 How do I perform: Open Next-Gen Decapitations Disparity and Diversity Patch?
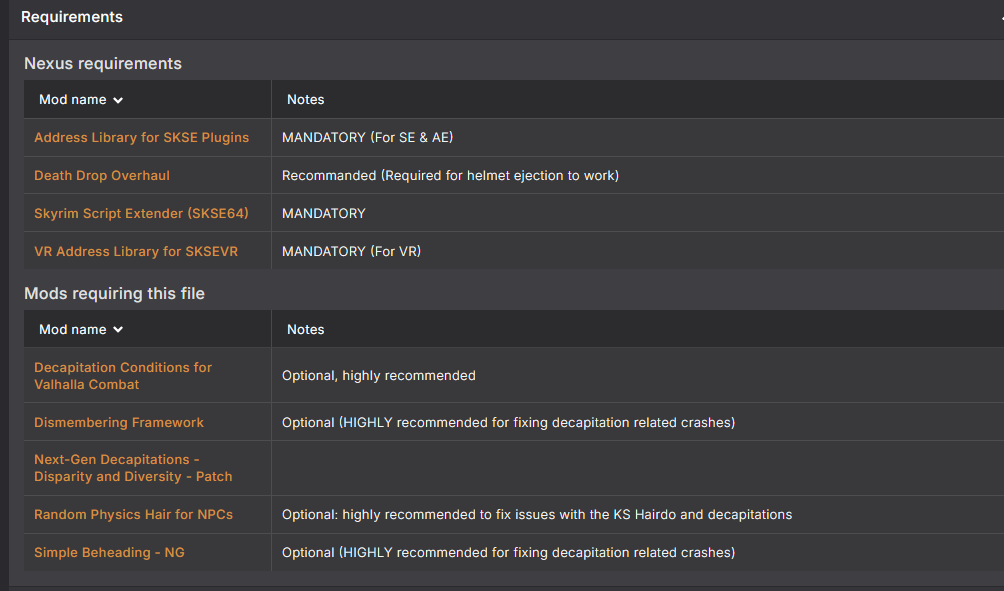133,468
